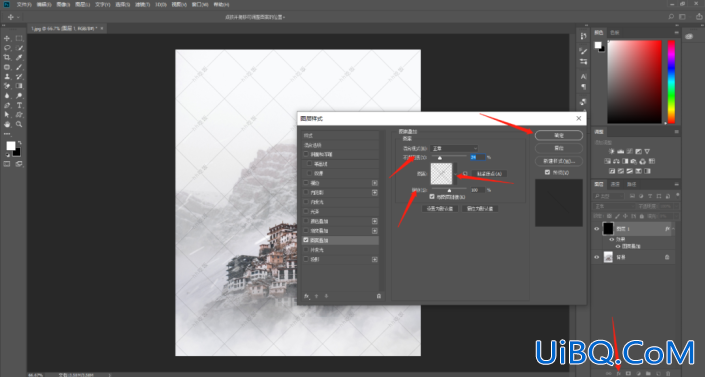Click plus button beside Color Overlay

coord(375,221)
